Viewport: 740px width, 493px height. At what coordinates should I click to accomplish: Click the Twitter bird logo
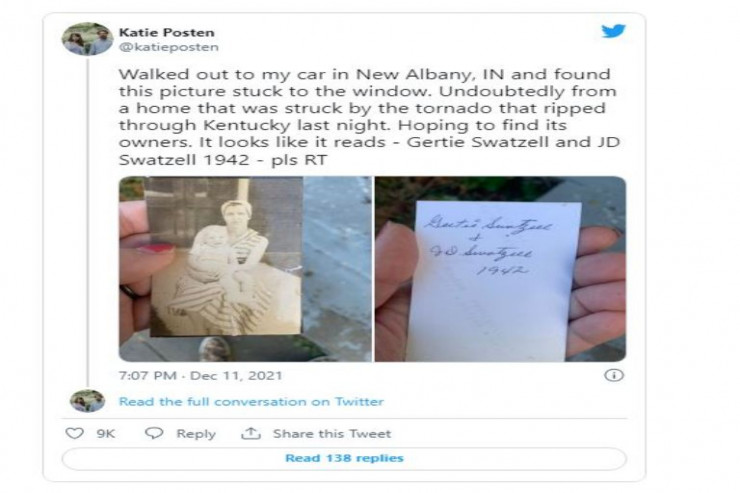(613, 31)
